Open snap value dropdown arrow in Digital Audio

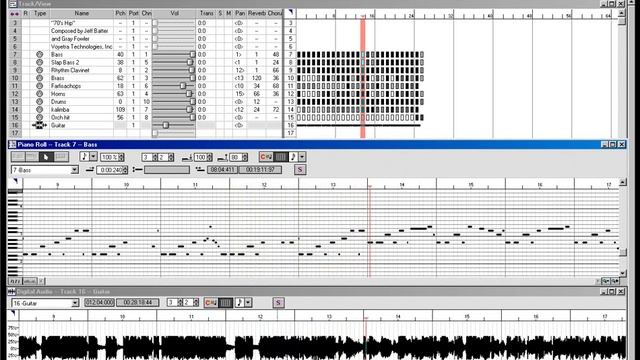248,302
